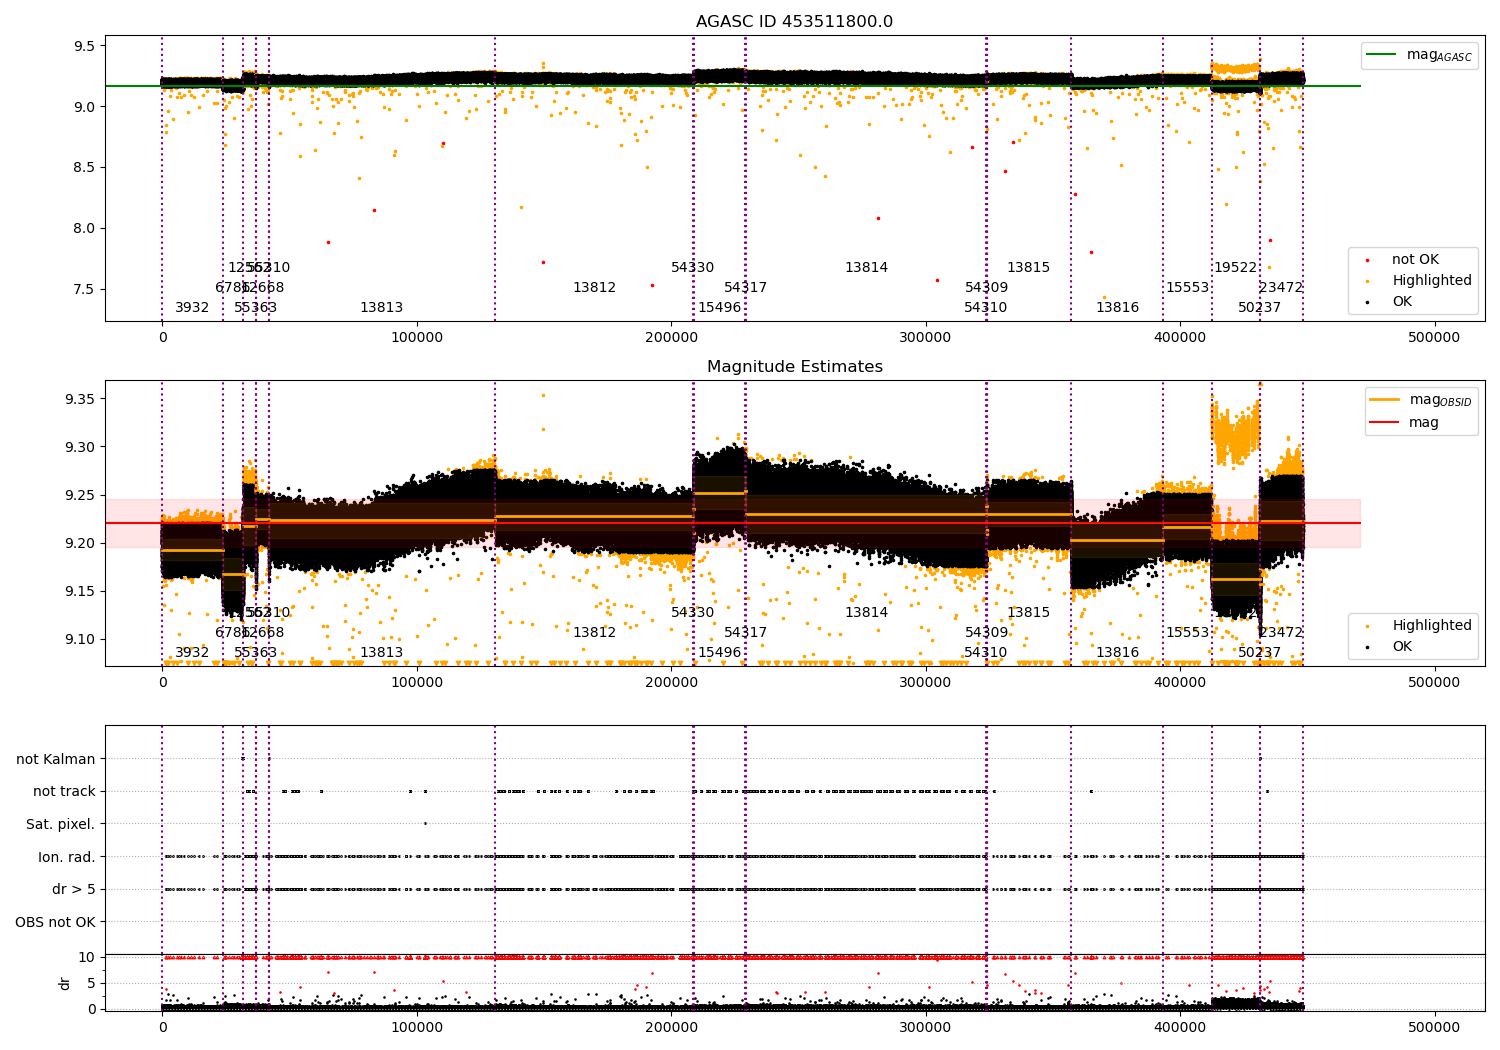
Task: Click the 'not track' y-axis label
Action: pos(64,792)
